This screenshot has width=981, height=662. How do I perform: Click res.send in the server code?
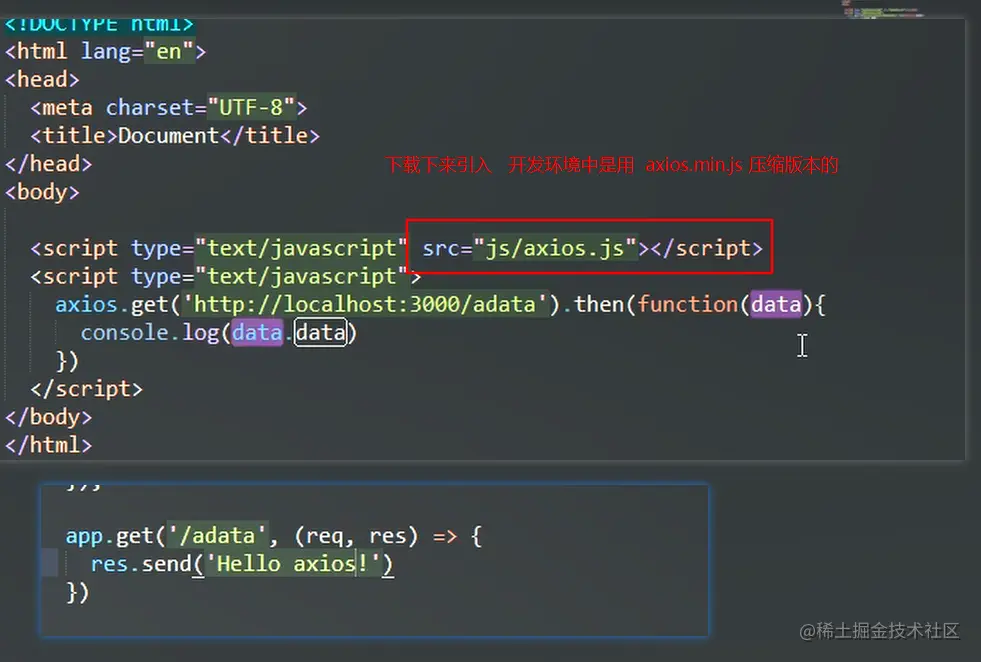tap(141, 564)
